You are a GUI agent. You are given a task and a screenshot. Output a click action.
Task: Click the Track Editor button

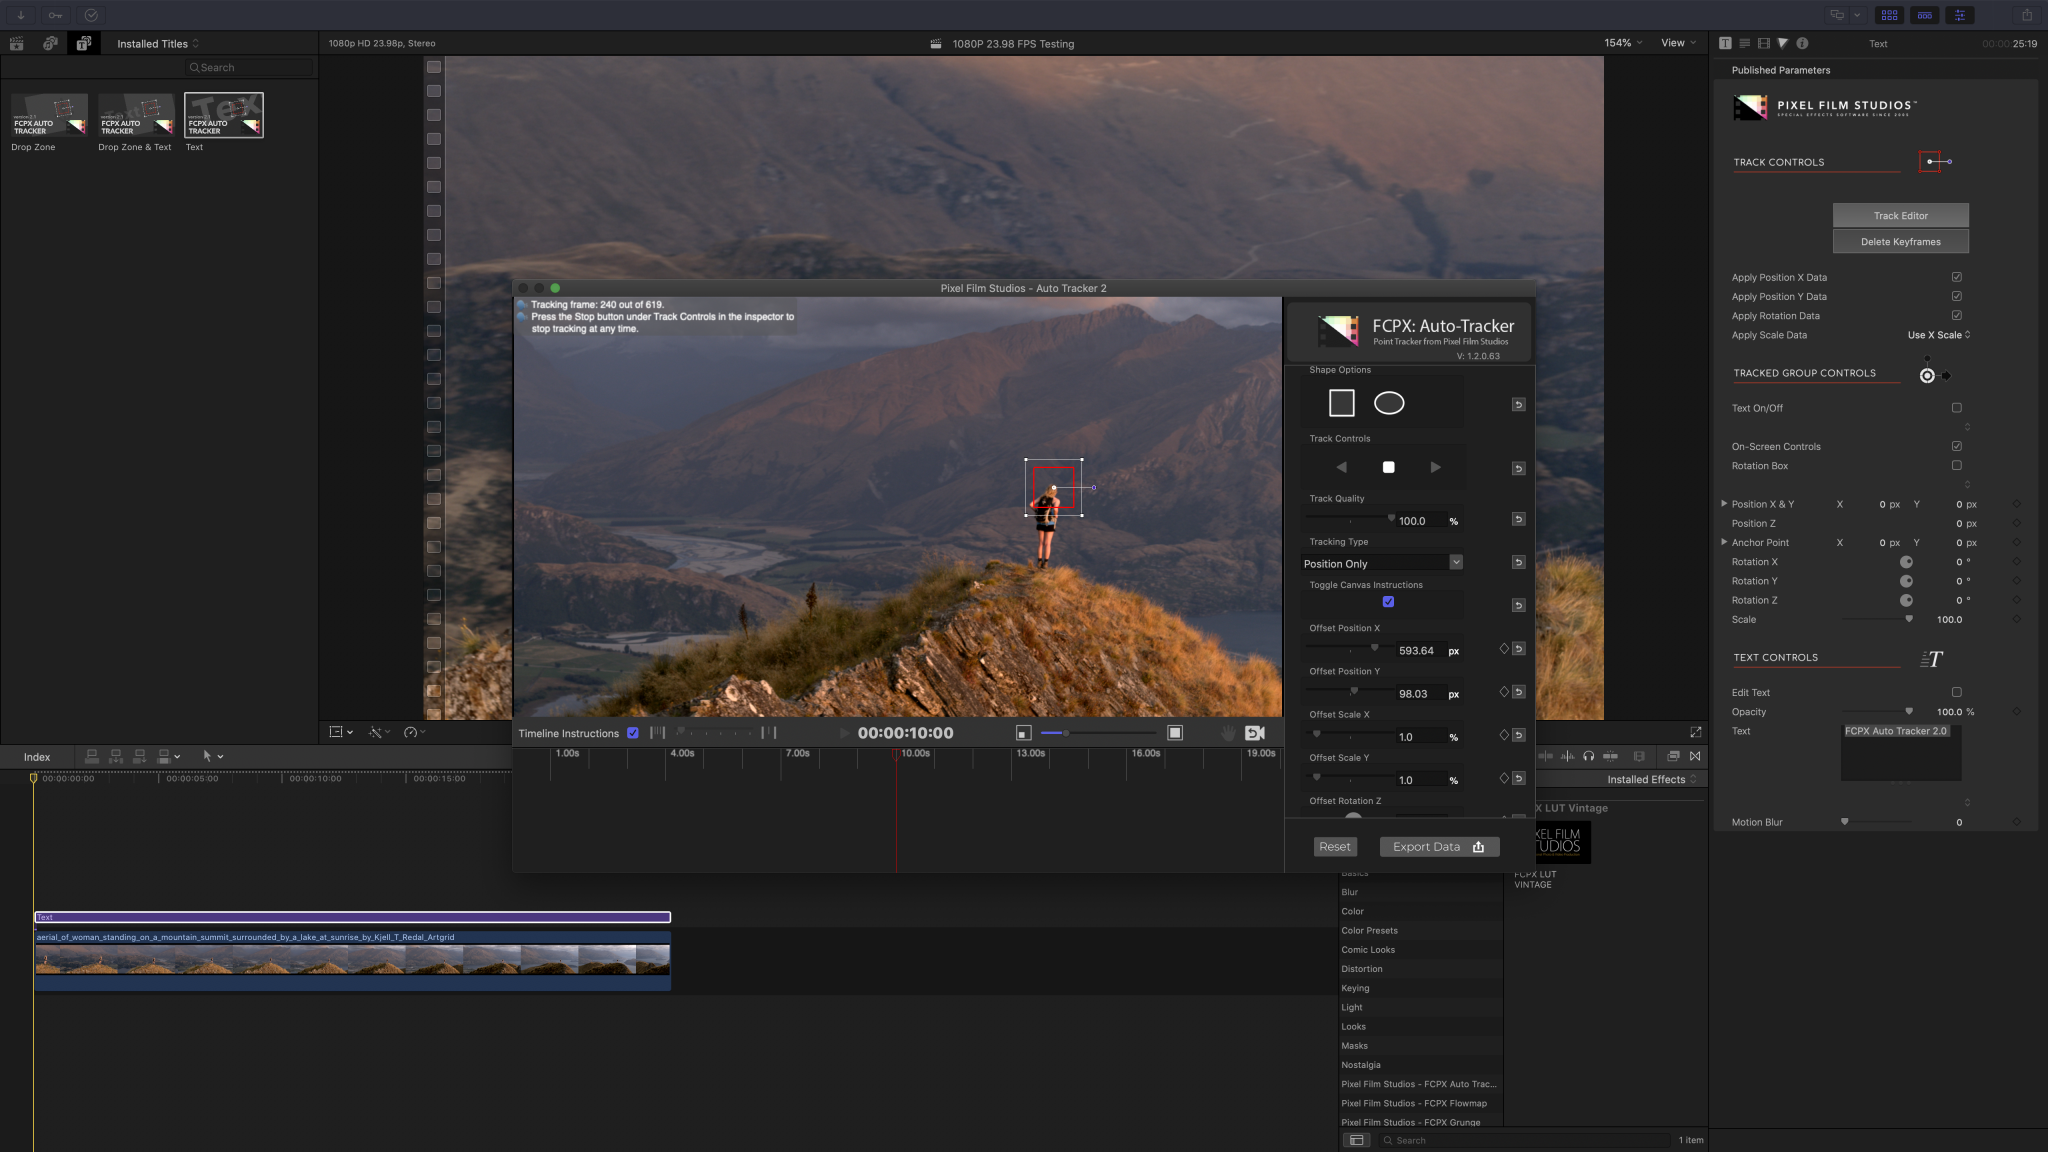pyautogui.click(x=1899, y=215)
